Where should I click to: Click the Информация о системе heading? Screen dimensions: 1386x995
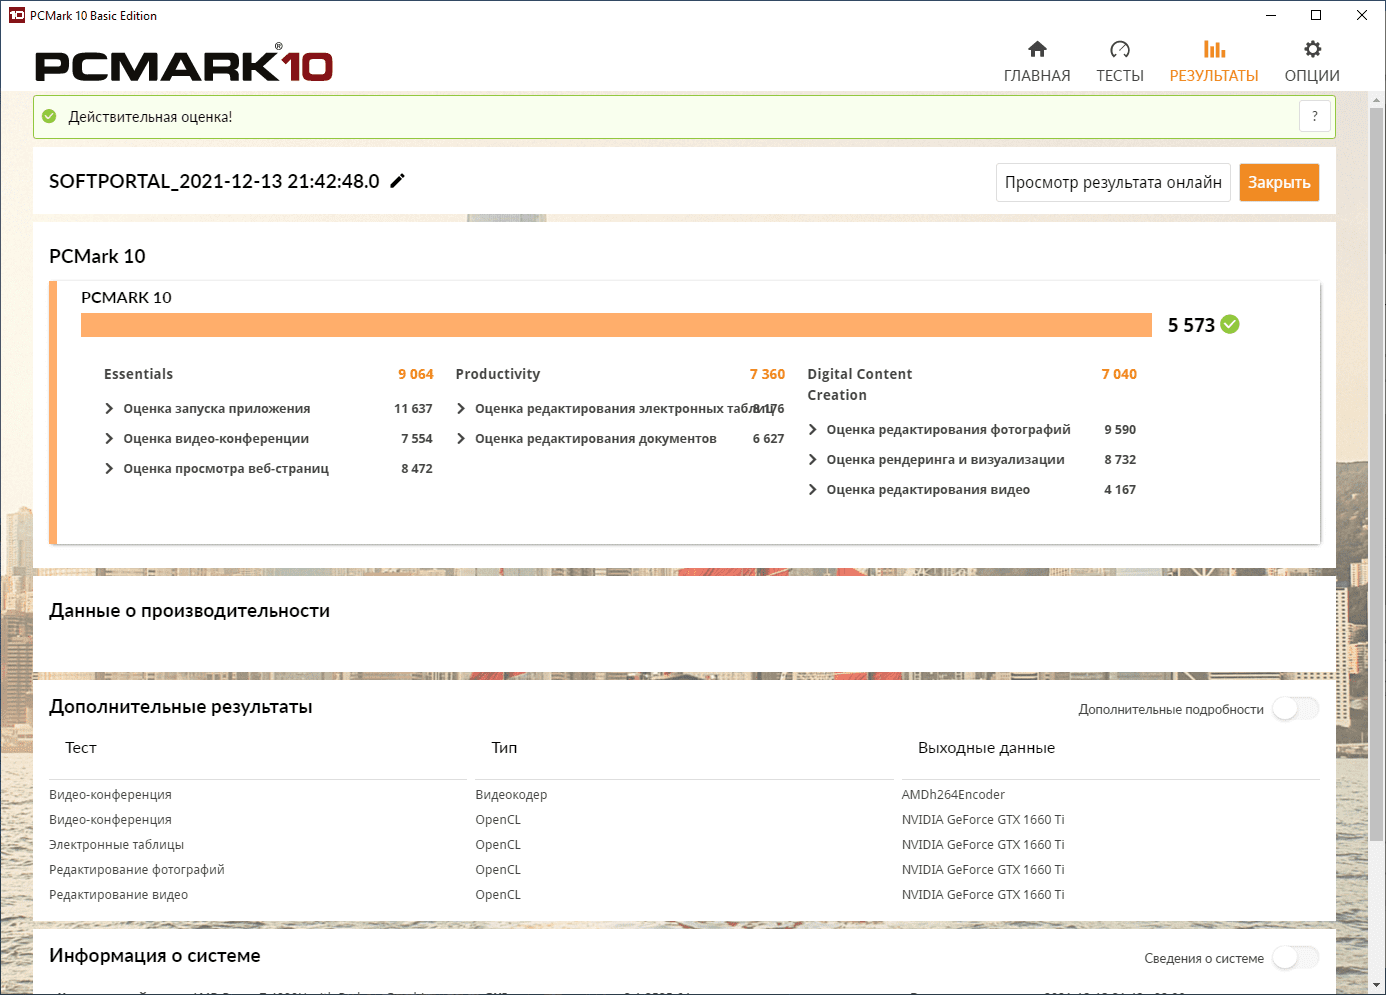coord(154,956)
